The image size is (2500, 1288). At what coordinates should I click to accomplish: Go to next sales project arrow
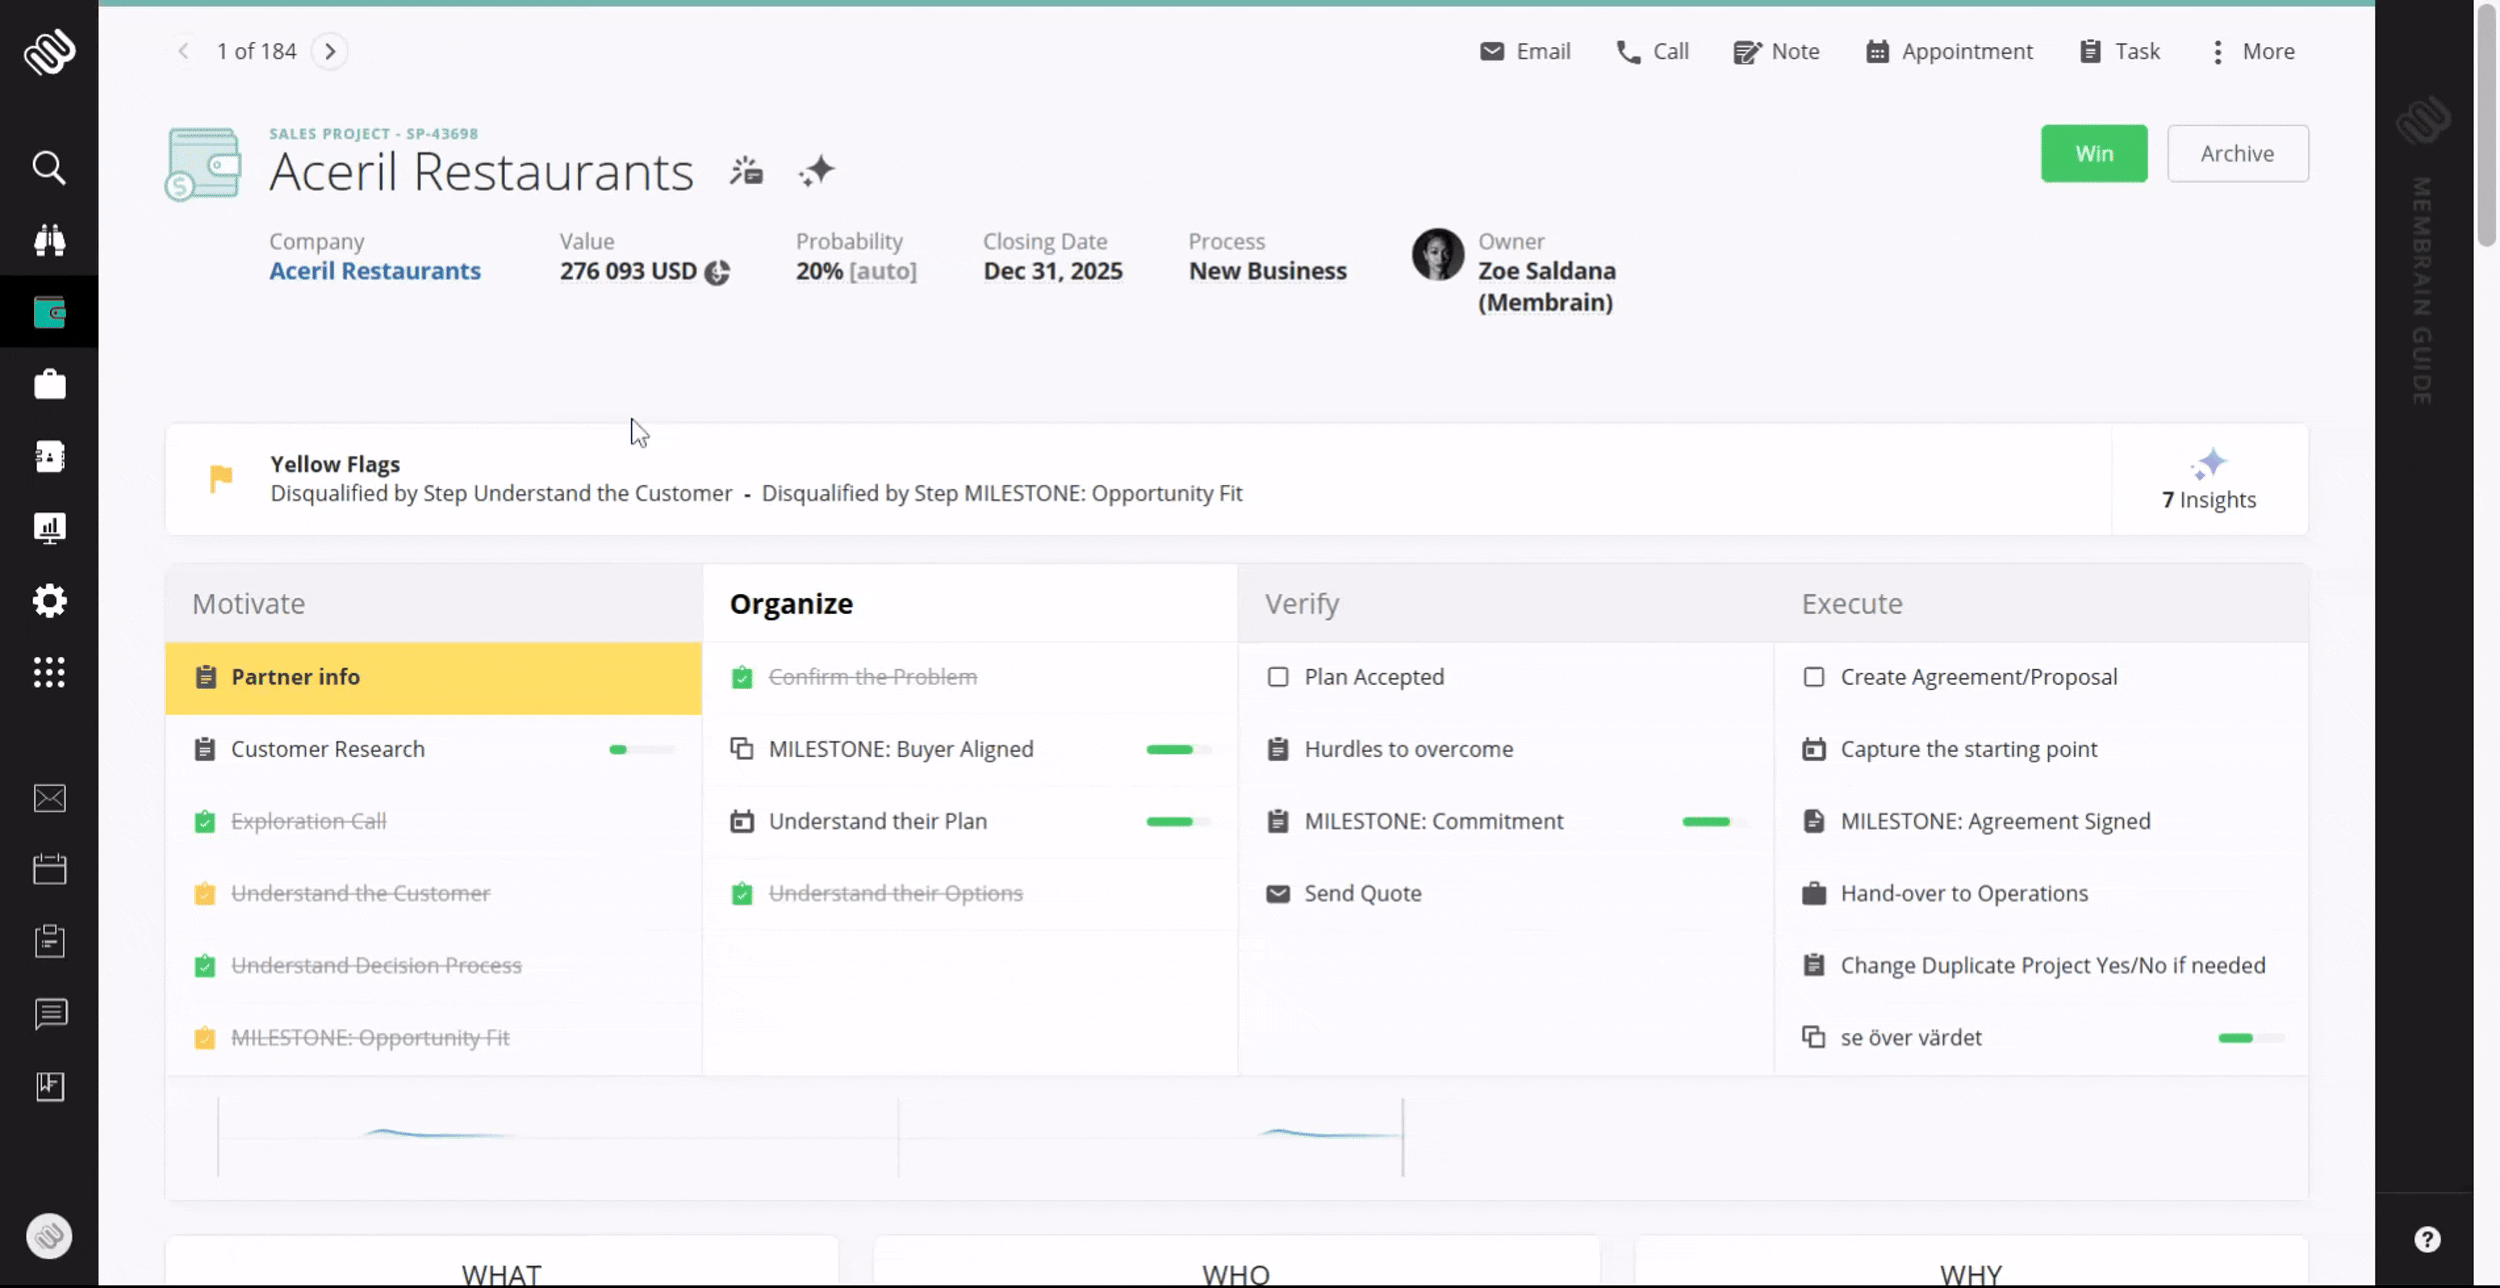point(330,52)
